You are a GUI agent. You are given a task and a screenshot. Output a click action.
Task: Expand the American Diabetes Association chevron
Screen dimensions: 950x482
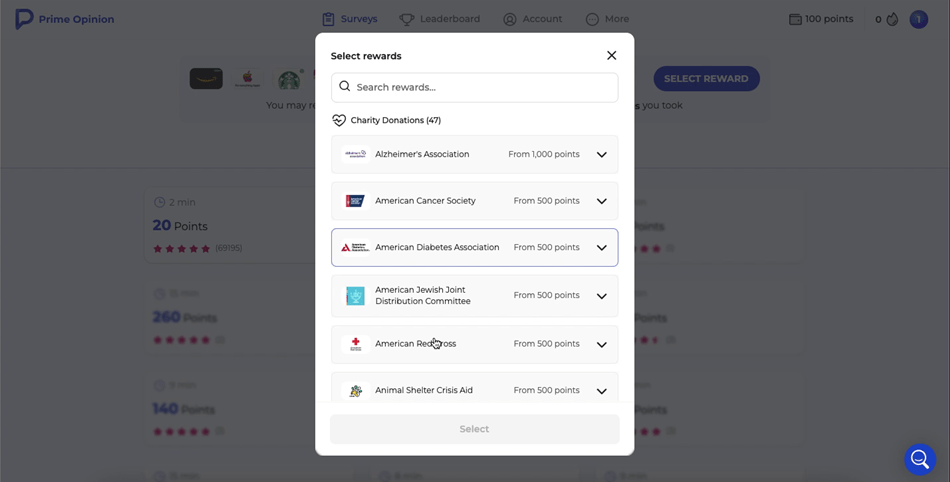602,248
